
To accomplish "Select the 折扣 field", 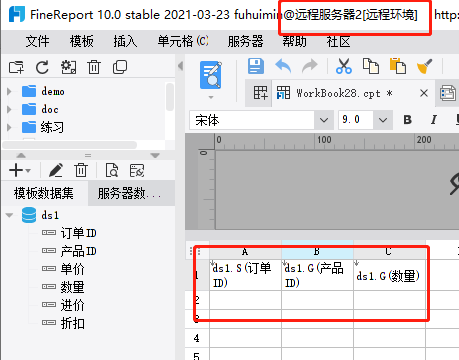I will (x=72, y=323).
